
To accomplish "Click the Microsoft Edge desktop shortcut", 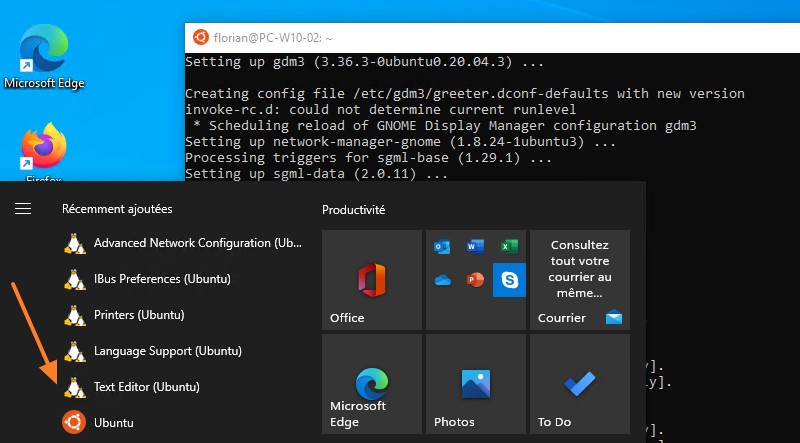I will pos(44,55).
